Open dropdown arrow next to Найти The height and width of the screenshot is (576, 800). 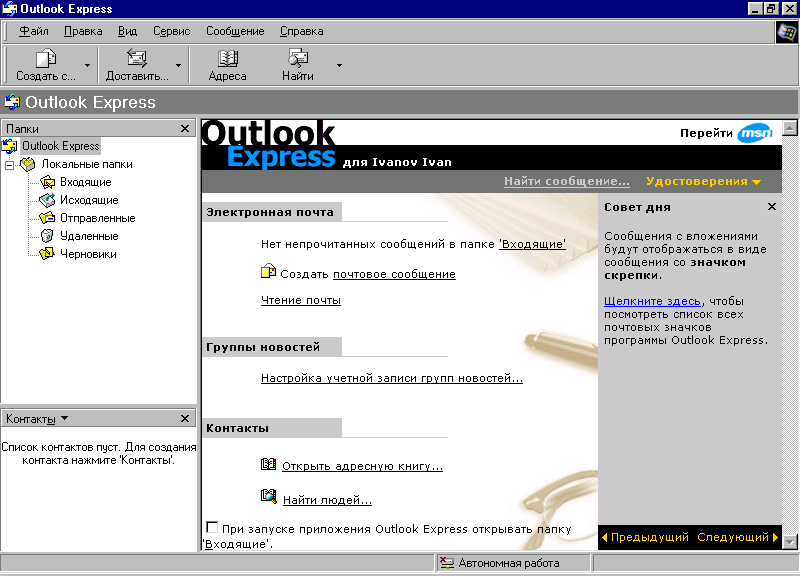(339, 65)
